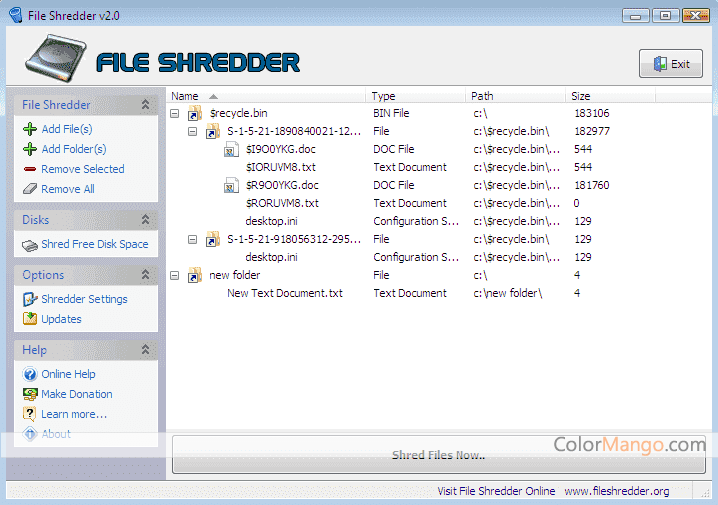This screenshot has width=718, height=505.
Task: Collapse the $recycle.bin tree node
Action: (x=176, y=114)
